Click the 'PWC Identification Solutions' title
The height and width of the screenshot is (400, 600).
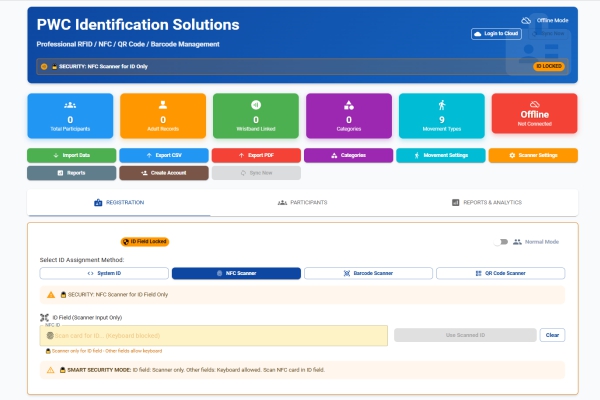138,25
